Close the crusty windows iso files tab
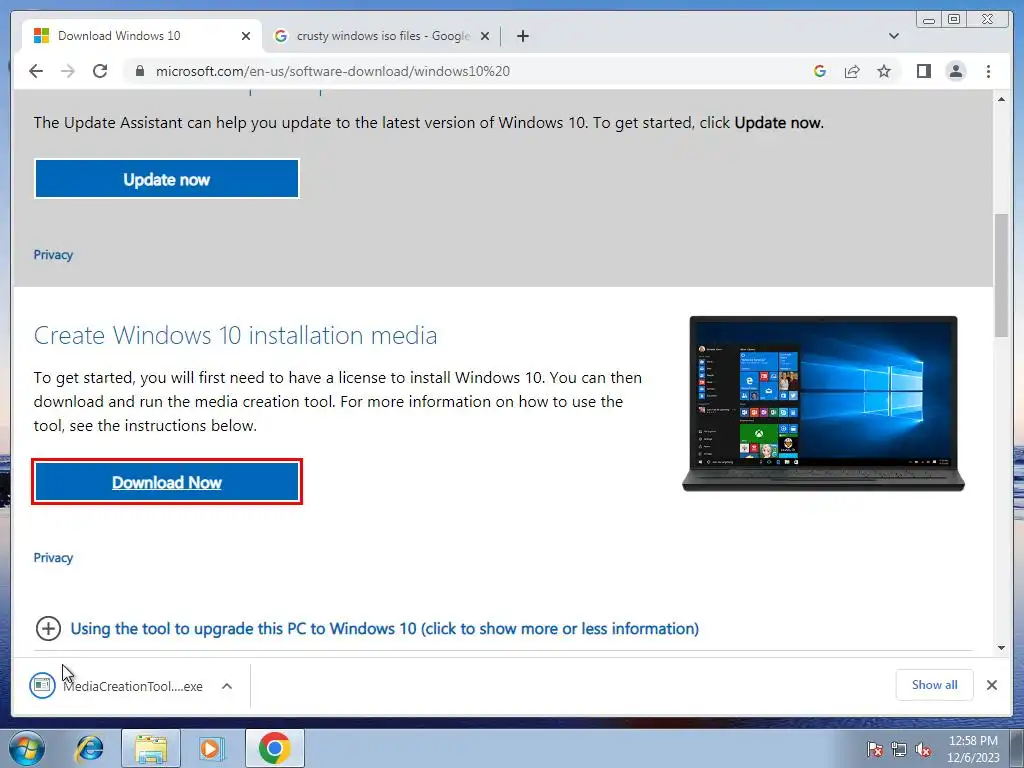The width and height of the screenshot is (1024, 768). coord(485,36)
